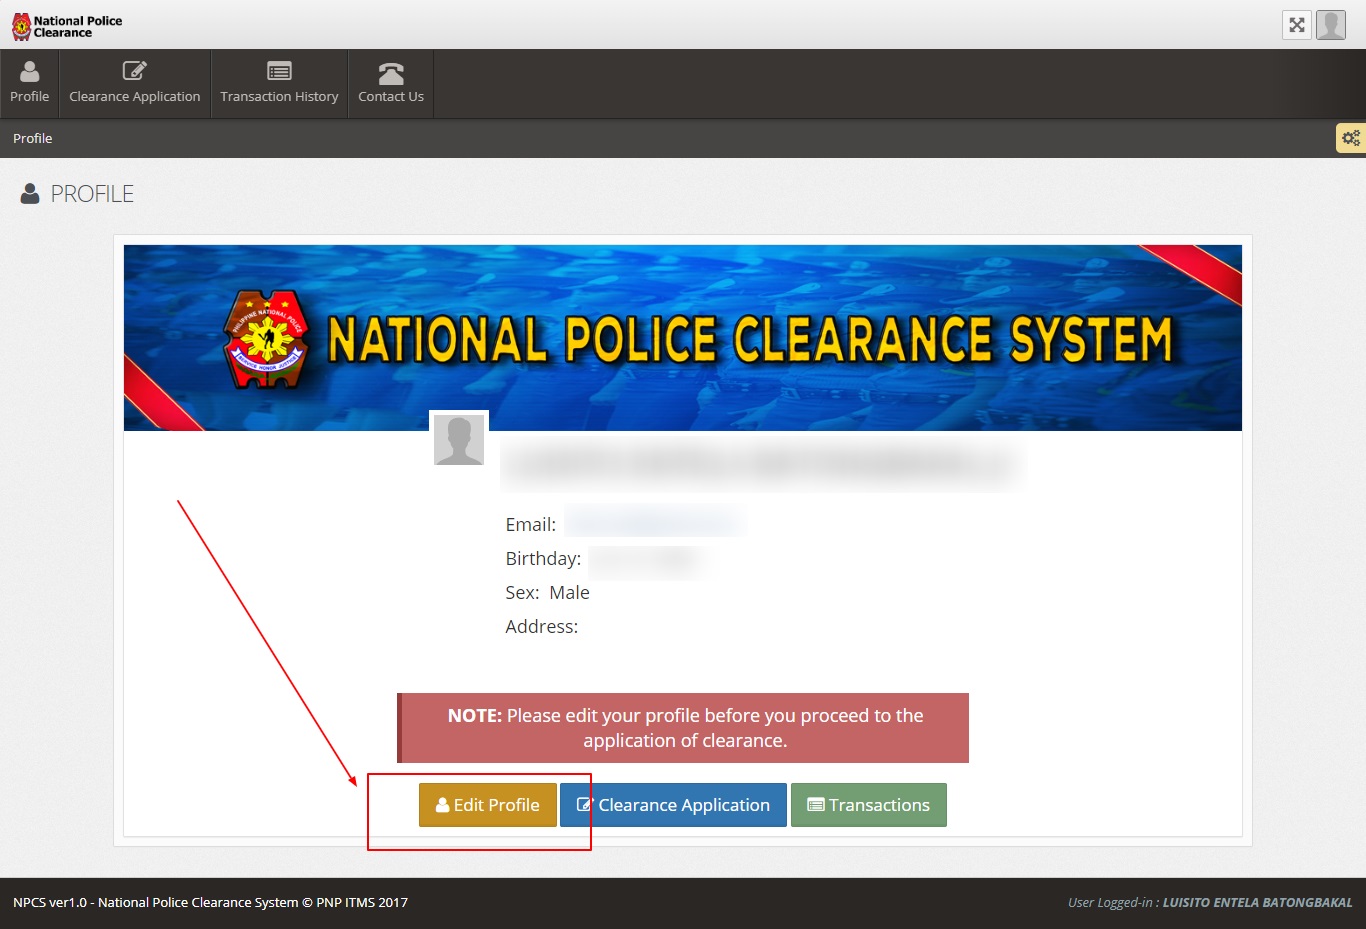The image size is (1366, 929).
Task: Click the profile photo placeholder thumbnail
Action: tap(459, 440)
